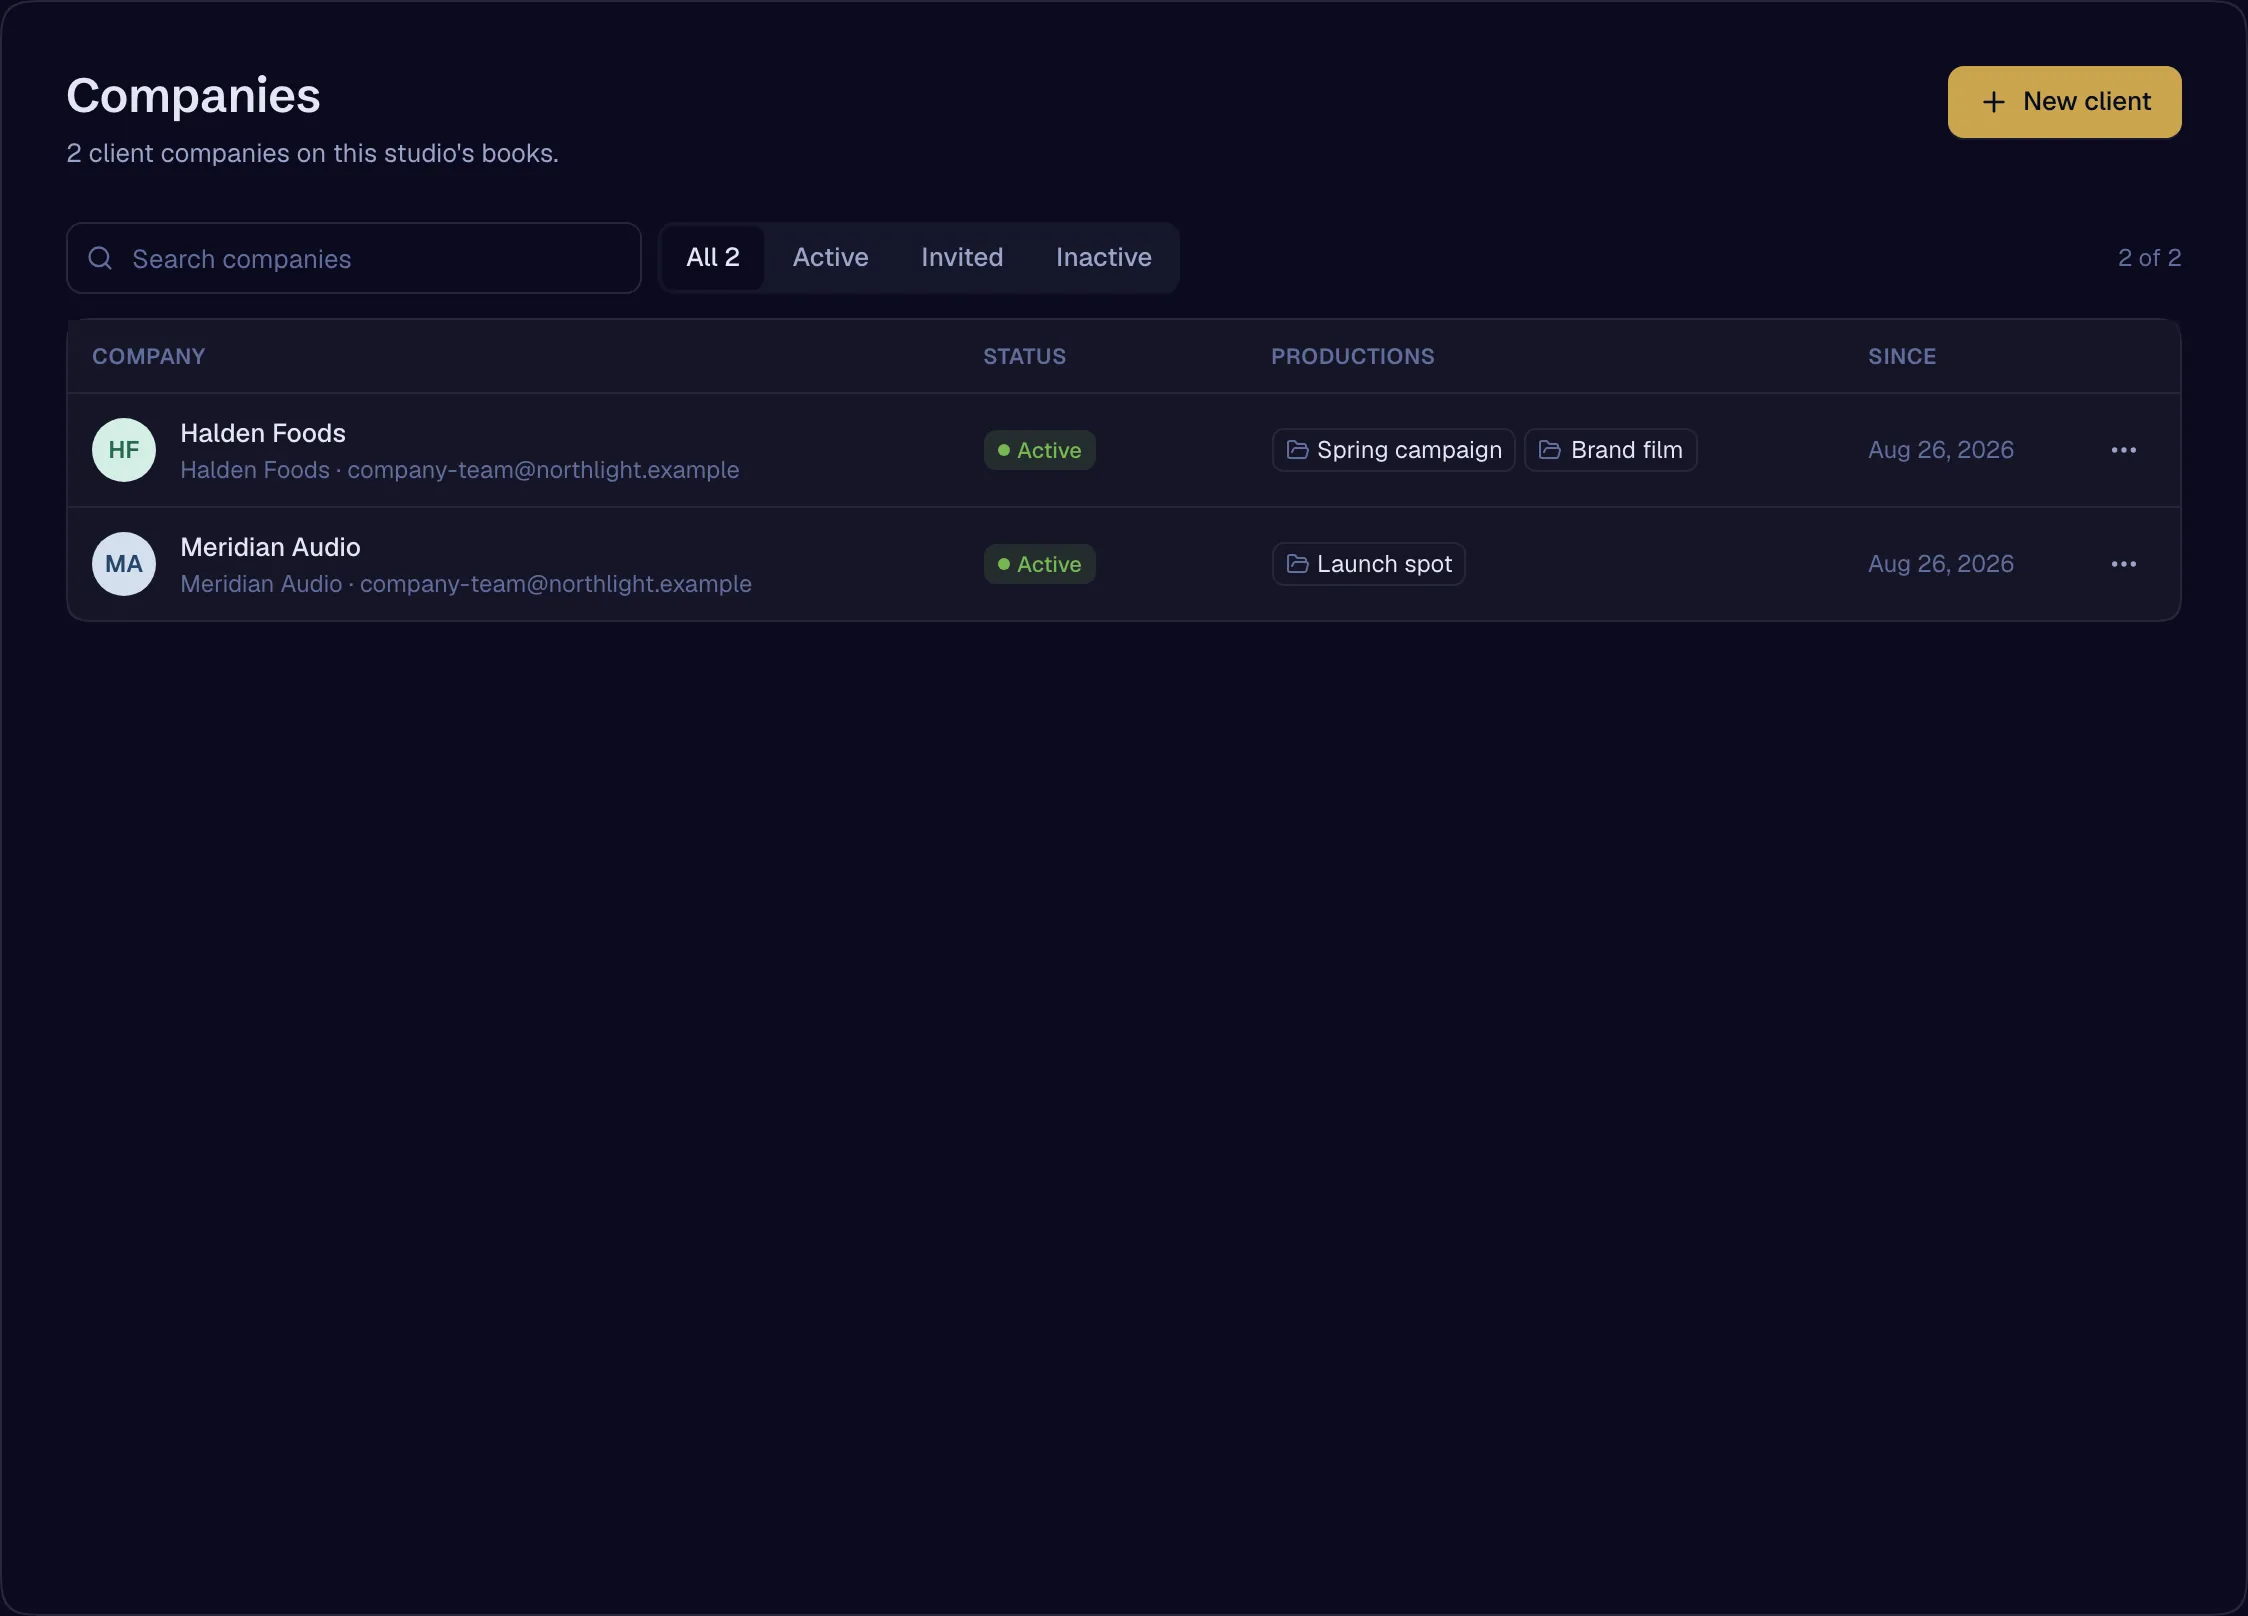Click the Since date in Halden Foods row
2248x1616 pixels.
pos(1941,450)
